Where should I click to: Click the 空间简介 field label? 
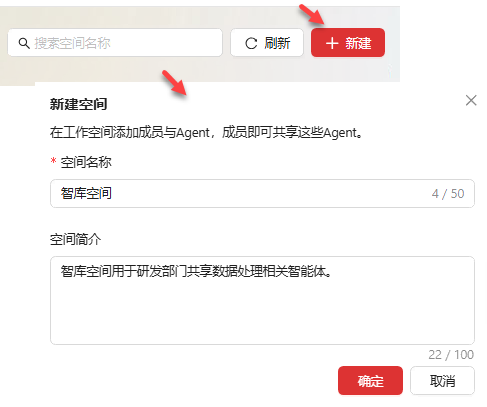point(75,239)
